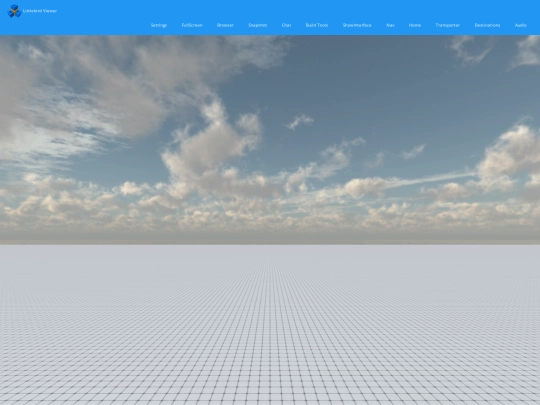Choose Snapshot from the navigation bar

point(258,25)
